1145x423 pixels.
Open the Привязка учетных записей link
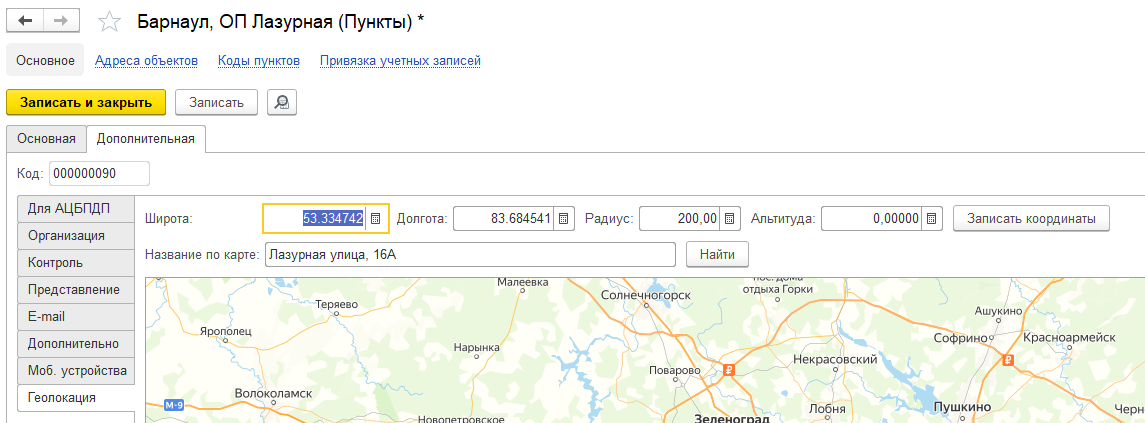point(400,60)
